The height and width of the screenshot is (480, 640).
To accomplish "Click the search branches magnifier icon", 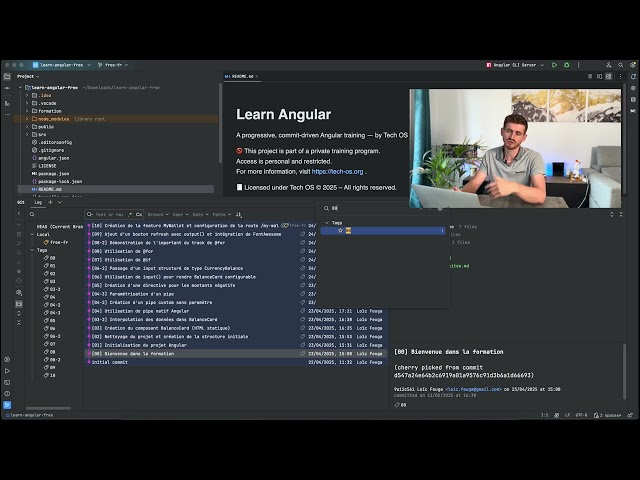I will (x=32, y=214).
